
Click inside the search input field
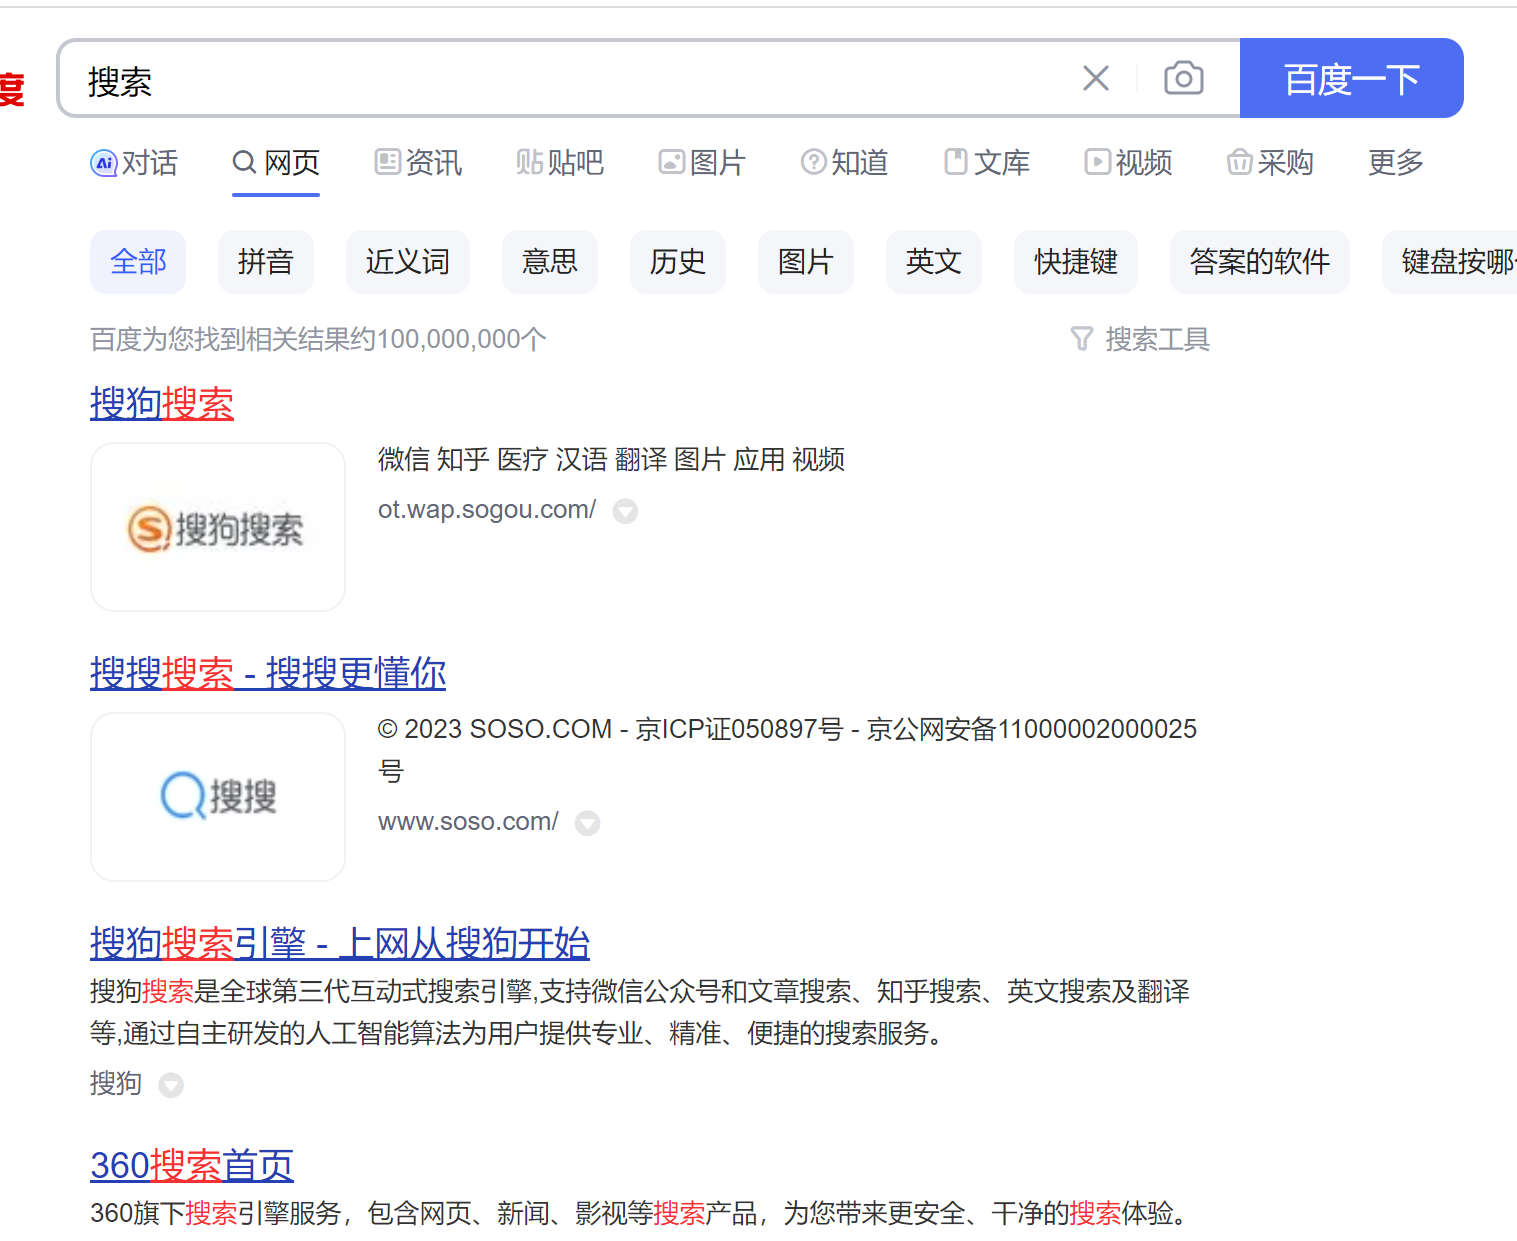coord(570,80)
